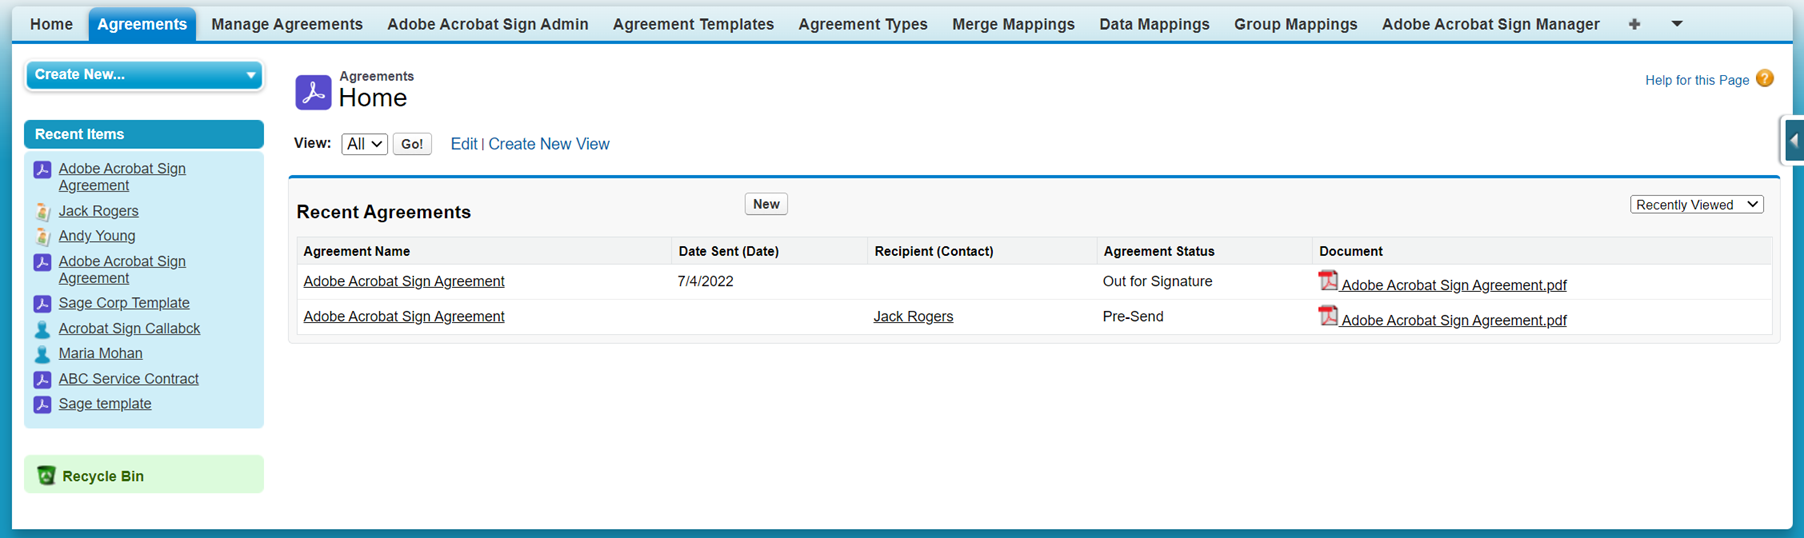
Task: Click the contact icon beside Jack Rogers in Recent Items
Action: pyautogui.click(x=42, y=211)
